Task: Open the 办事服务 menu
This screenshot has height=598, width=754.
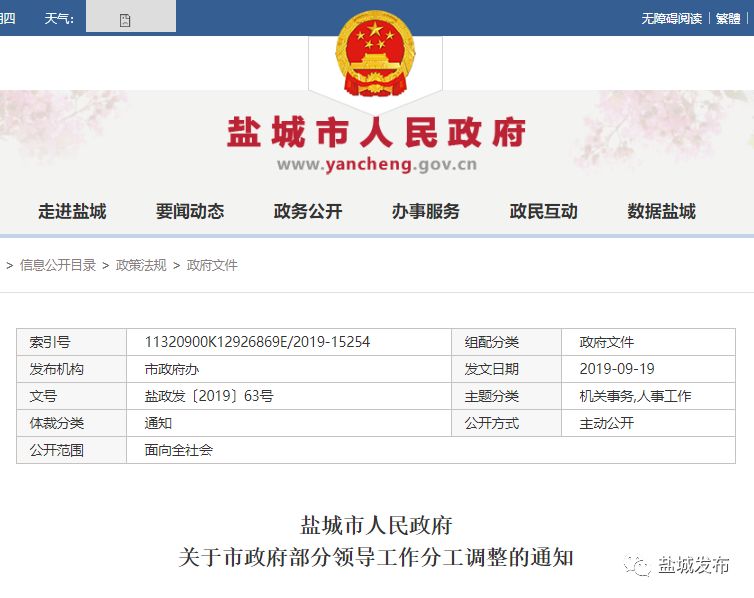Action: 426,211
